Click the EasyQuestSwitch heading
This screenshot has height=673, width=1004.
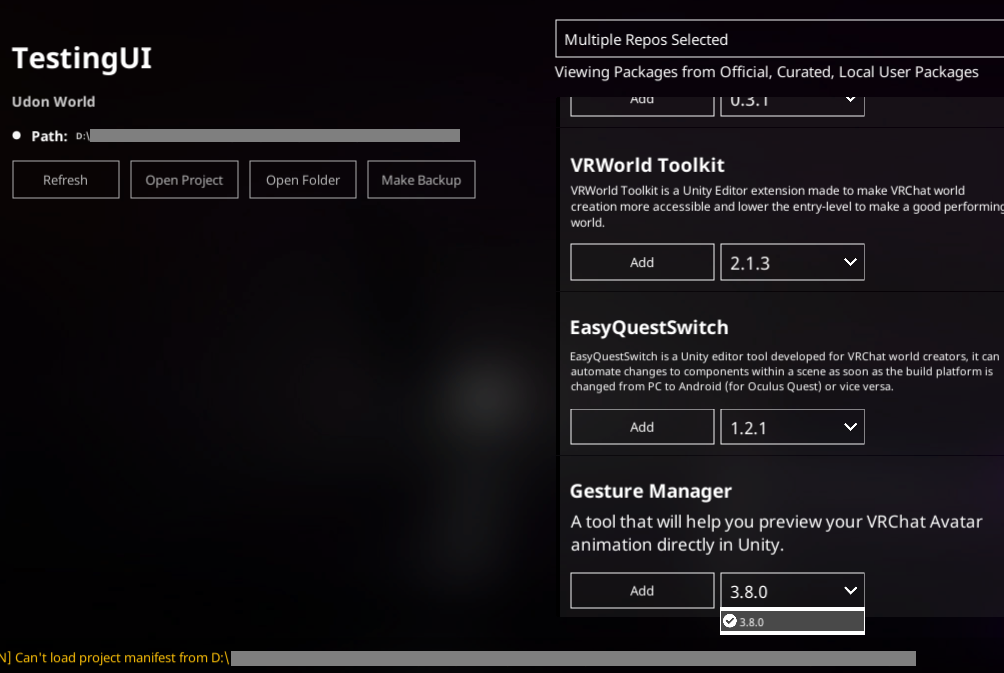point(649,327)
